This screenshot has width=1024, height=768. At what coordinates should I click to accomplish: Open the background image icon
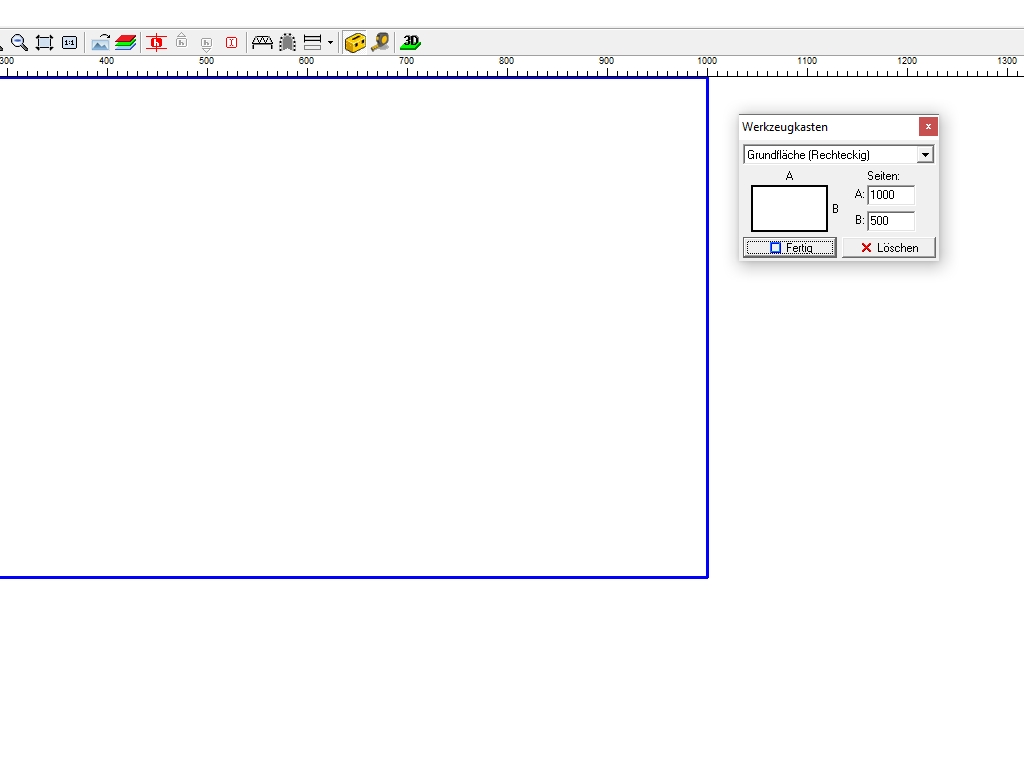click(101, 42)
